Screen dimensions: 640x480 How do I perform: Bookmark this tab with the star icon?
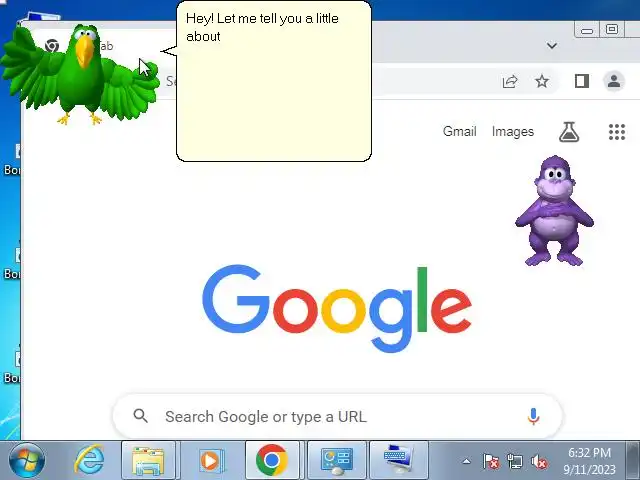tap(542, 81)
